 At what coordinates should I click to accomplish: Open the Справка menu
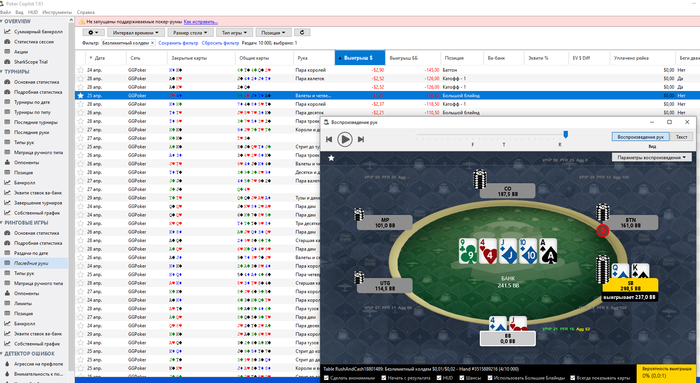[85, 12]
